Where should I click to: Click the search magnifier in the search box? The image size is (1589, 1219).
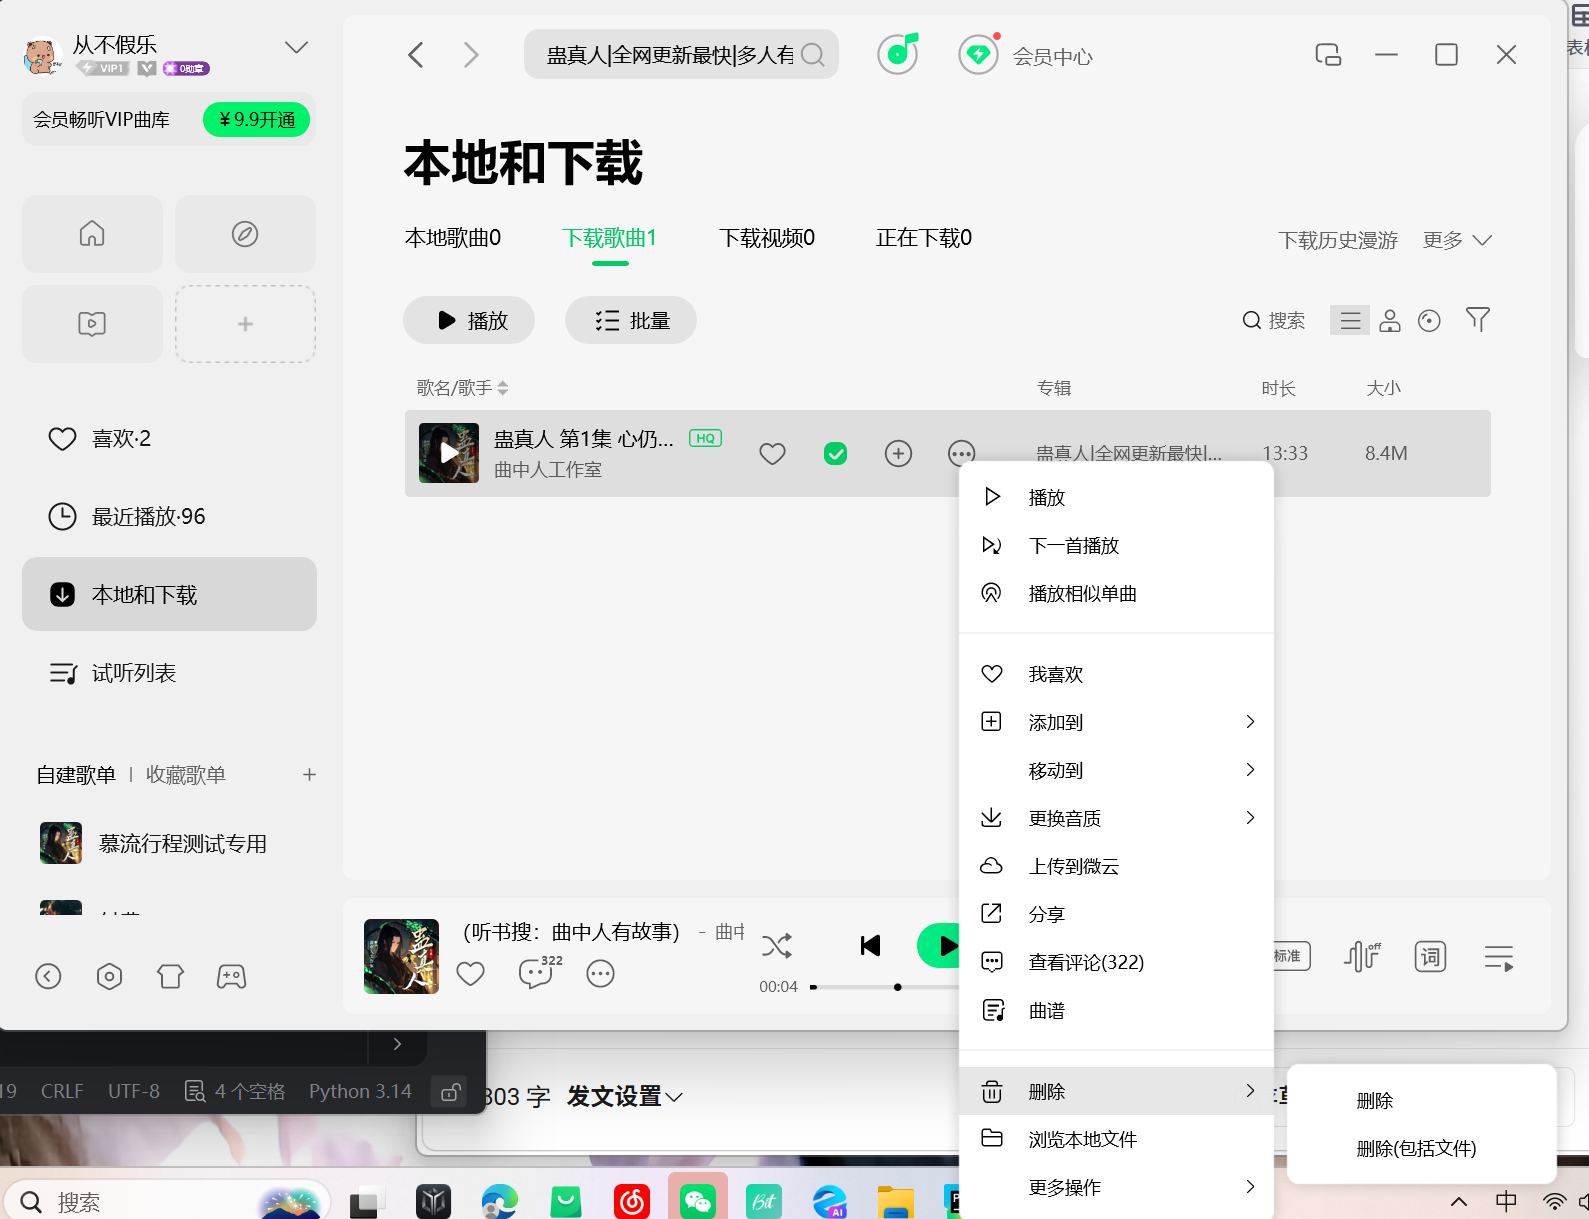pyautogui.click(x=813, y=55)
